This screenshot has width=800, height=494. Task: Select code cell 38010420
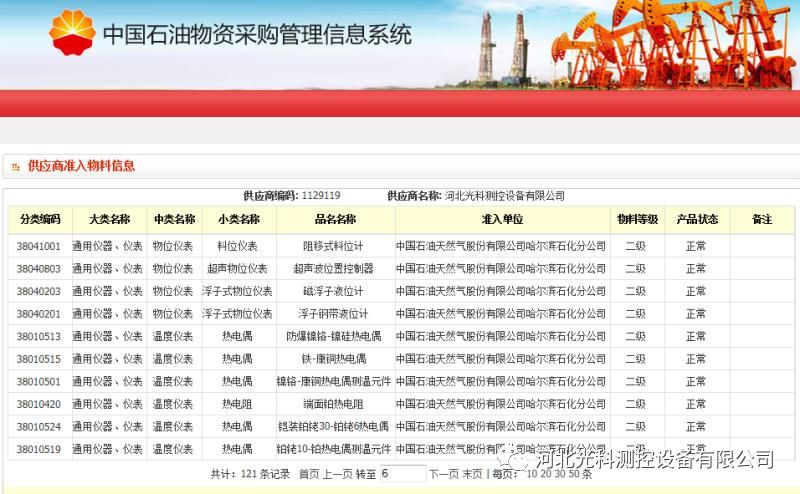[38, 404]
